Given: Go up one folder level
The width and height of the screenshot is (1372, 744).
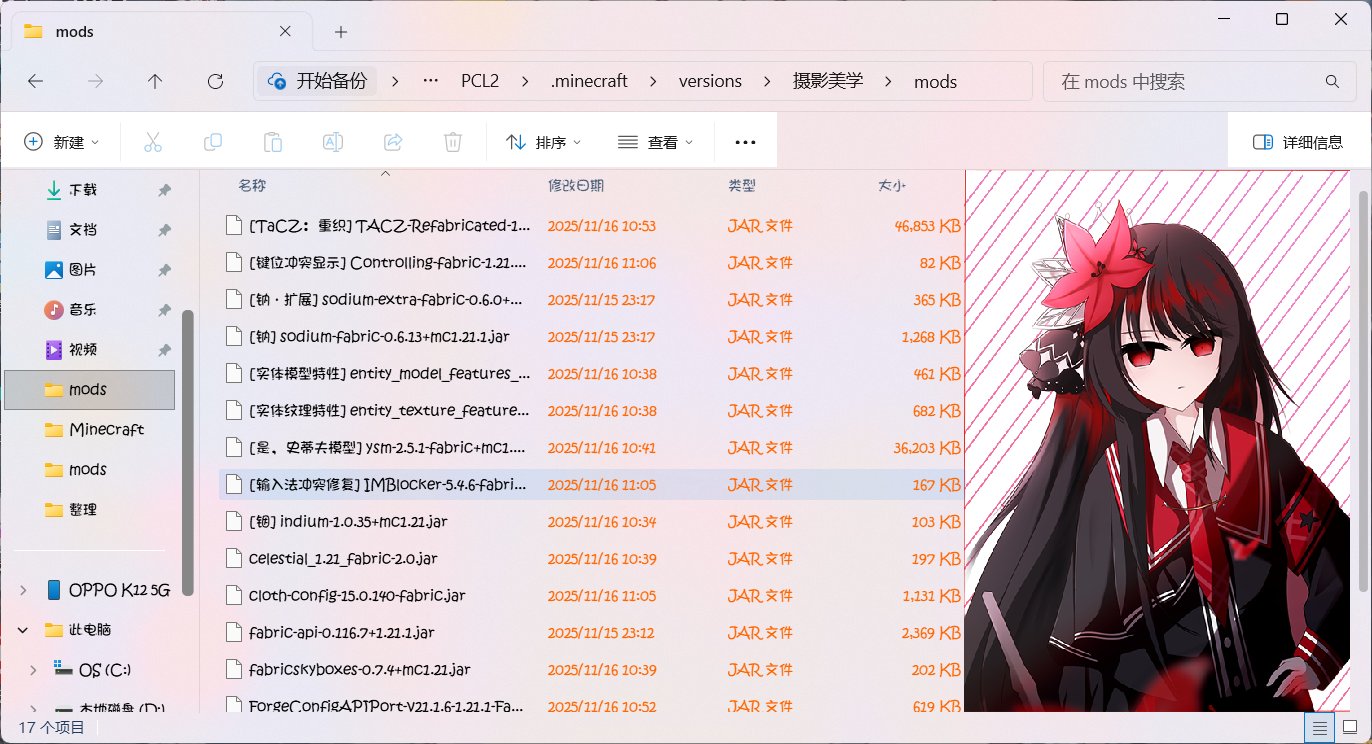Looking at the screenshot, I should point(154,82).
